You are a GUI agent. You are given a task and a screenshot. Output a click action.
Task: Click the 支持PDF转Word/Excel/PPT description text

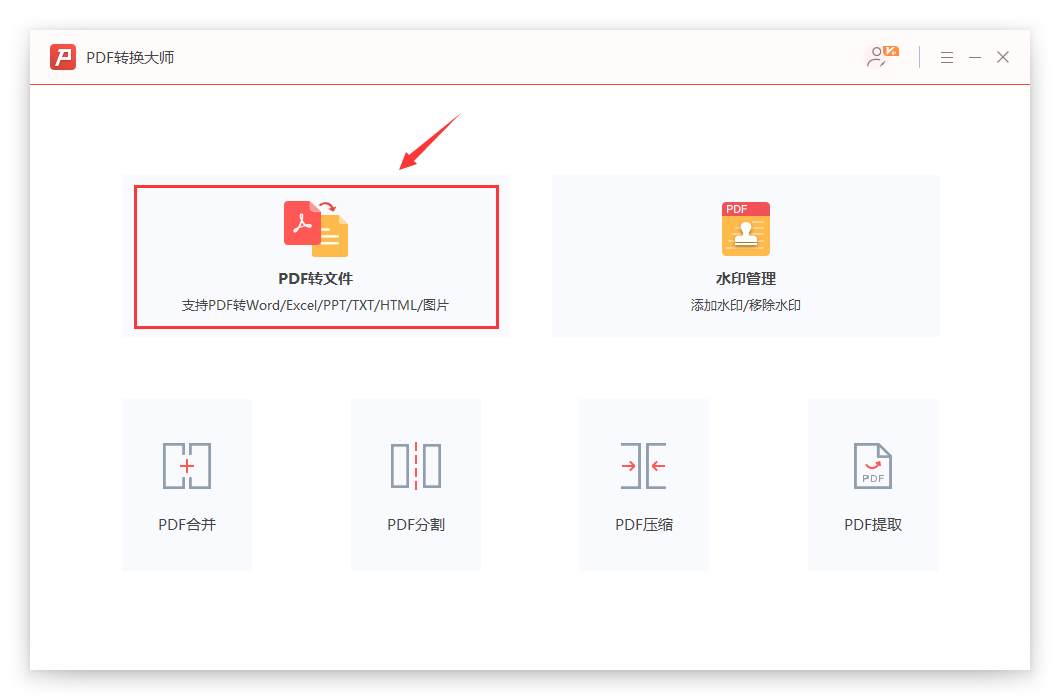pyautogui.click(x=316, y=305)
